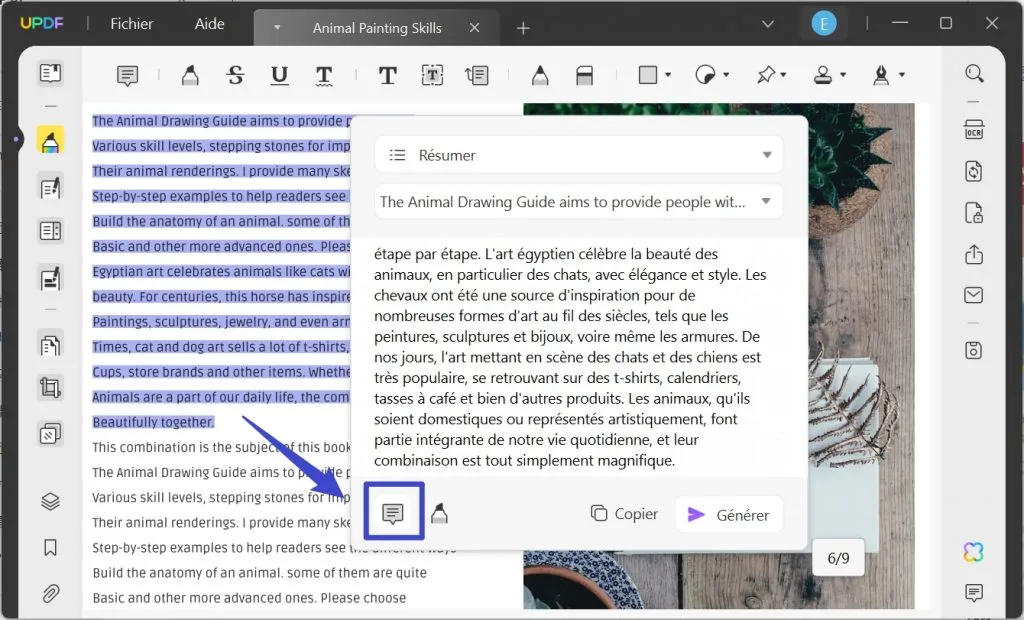This screenshot has width=1024, height=620.
Task: Open the Search tool in the right sidebar
Action: click(974, 74)
